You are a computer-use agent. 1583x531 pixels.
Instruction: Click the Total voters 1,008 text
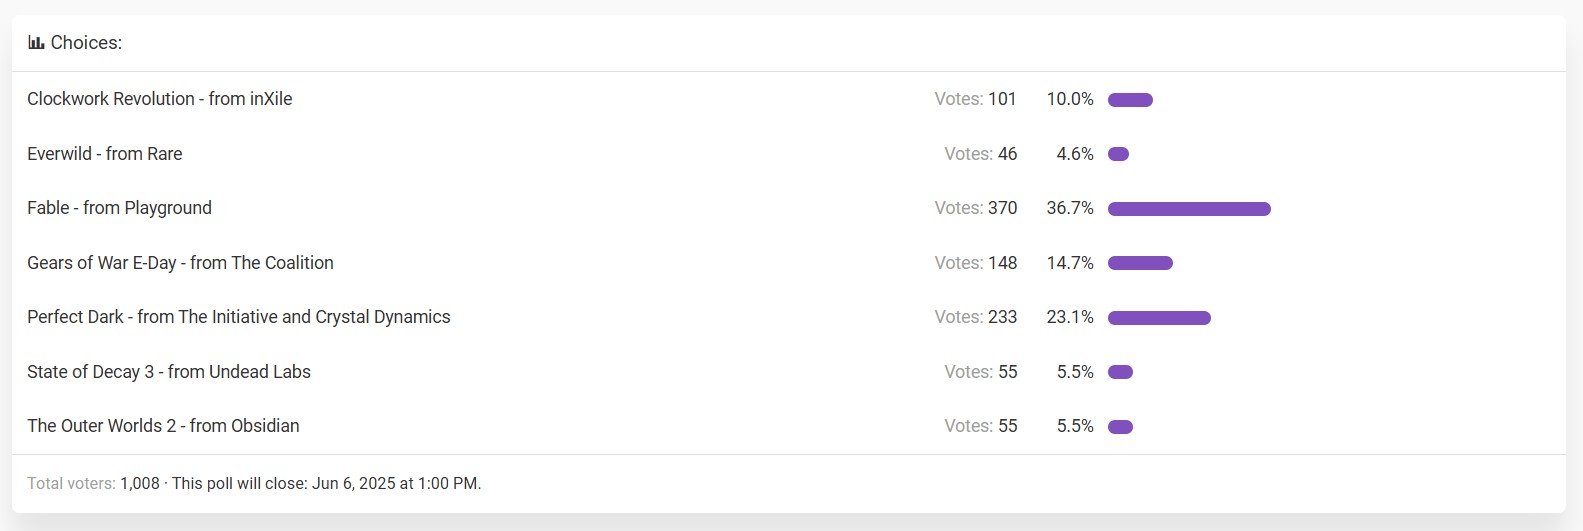click(93, 484)
